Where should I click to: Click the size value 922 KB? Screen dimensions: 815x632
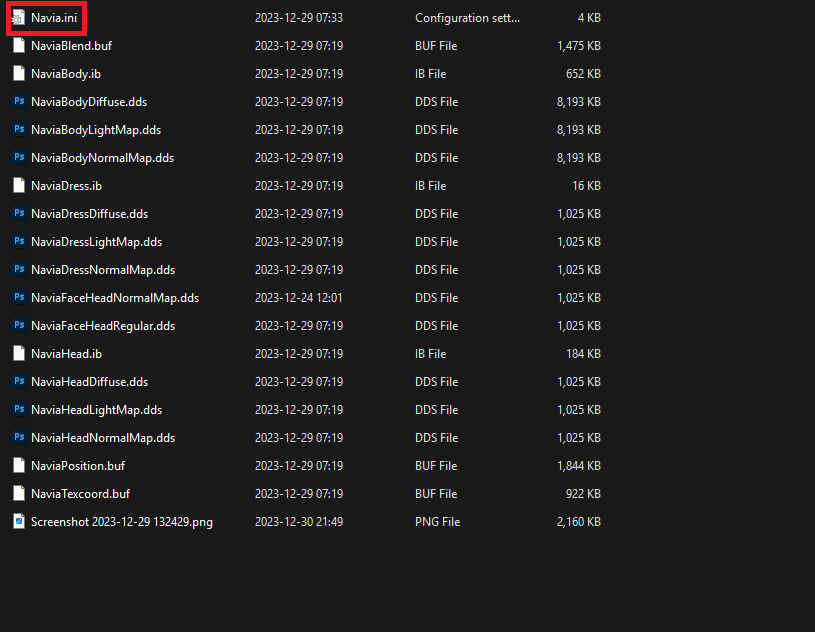point(583,494)
